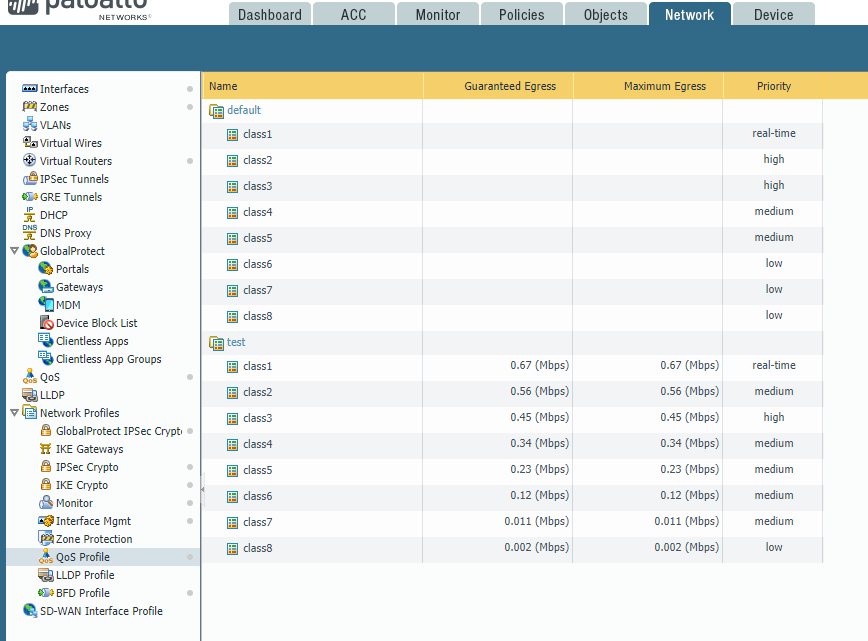This screenshot has width=868, height=641.
Task: Select the IPSec Tunnels lock icon
Action: (x=30, y=179)
